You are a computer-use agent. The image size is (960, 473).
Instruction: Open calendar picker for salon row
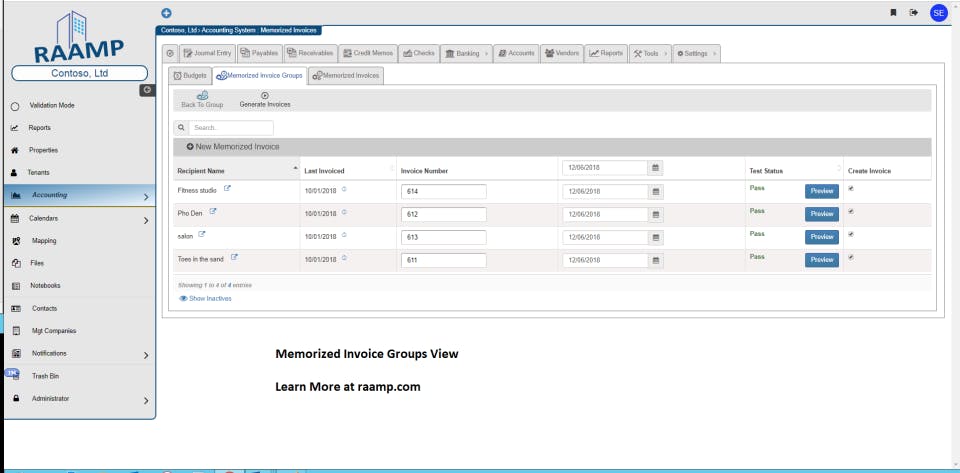coord(655,237)
